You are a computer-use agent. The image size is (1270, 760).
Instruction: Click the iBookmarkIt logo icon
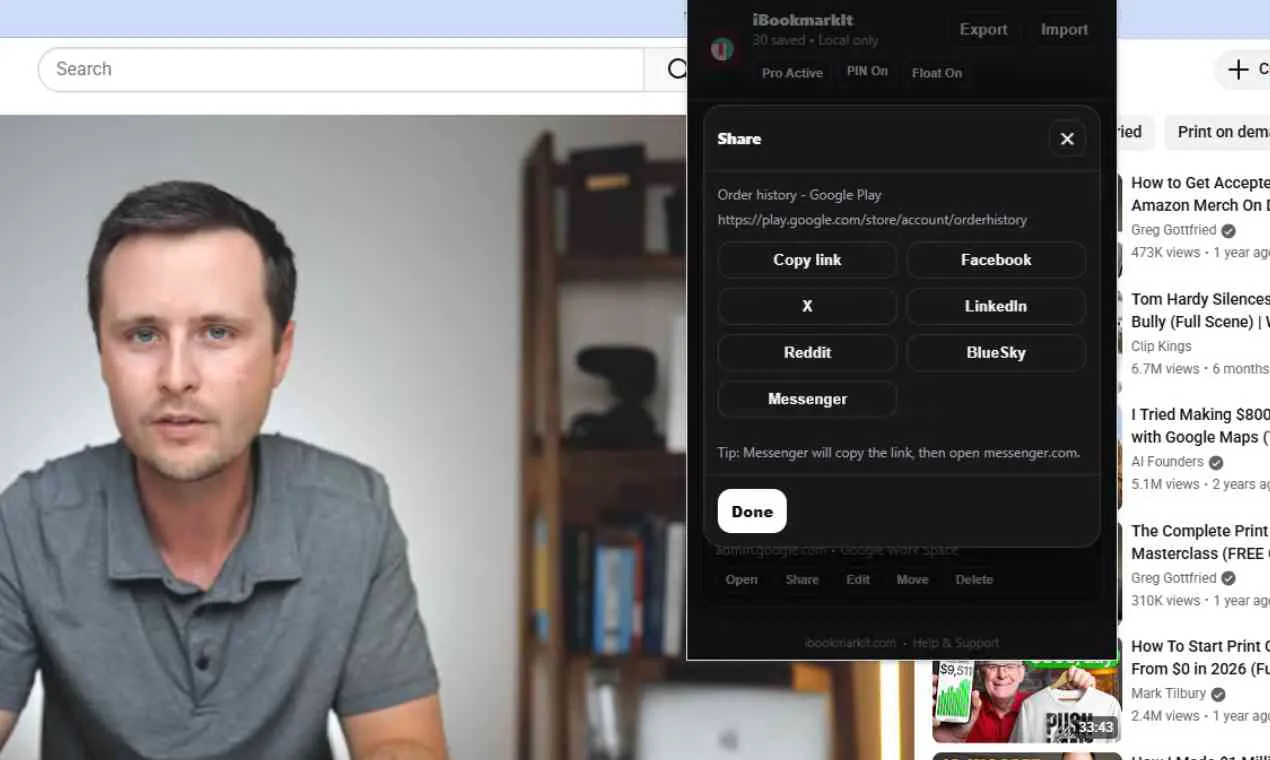point(722,49)
